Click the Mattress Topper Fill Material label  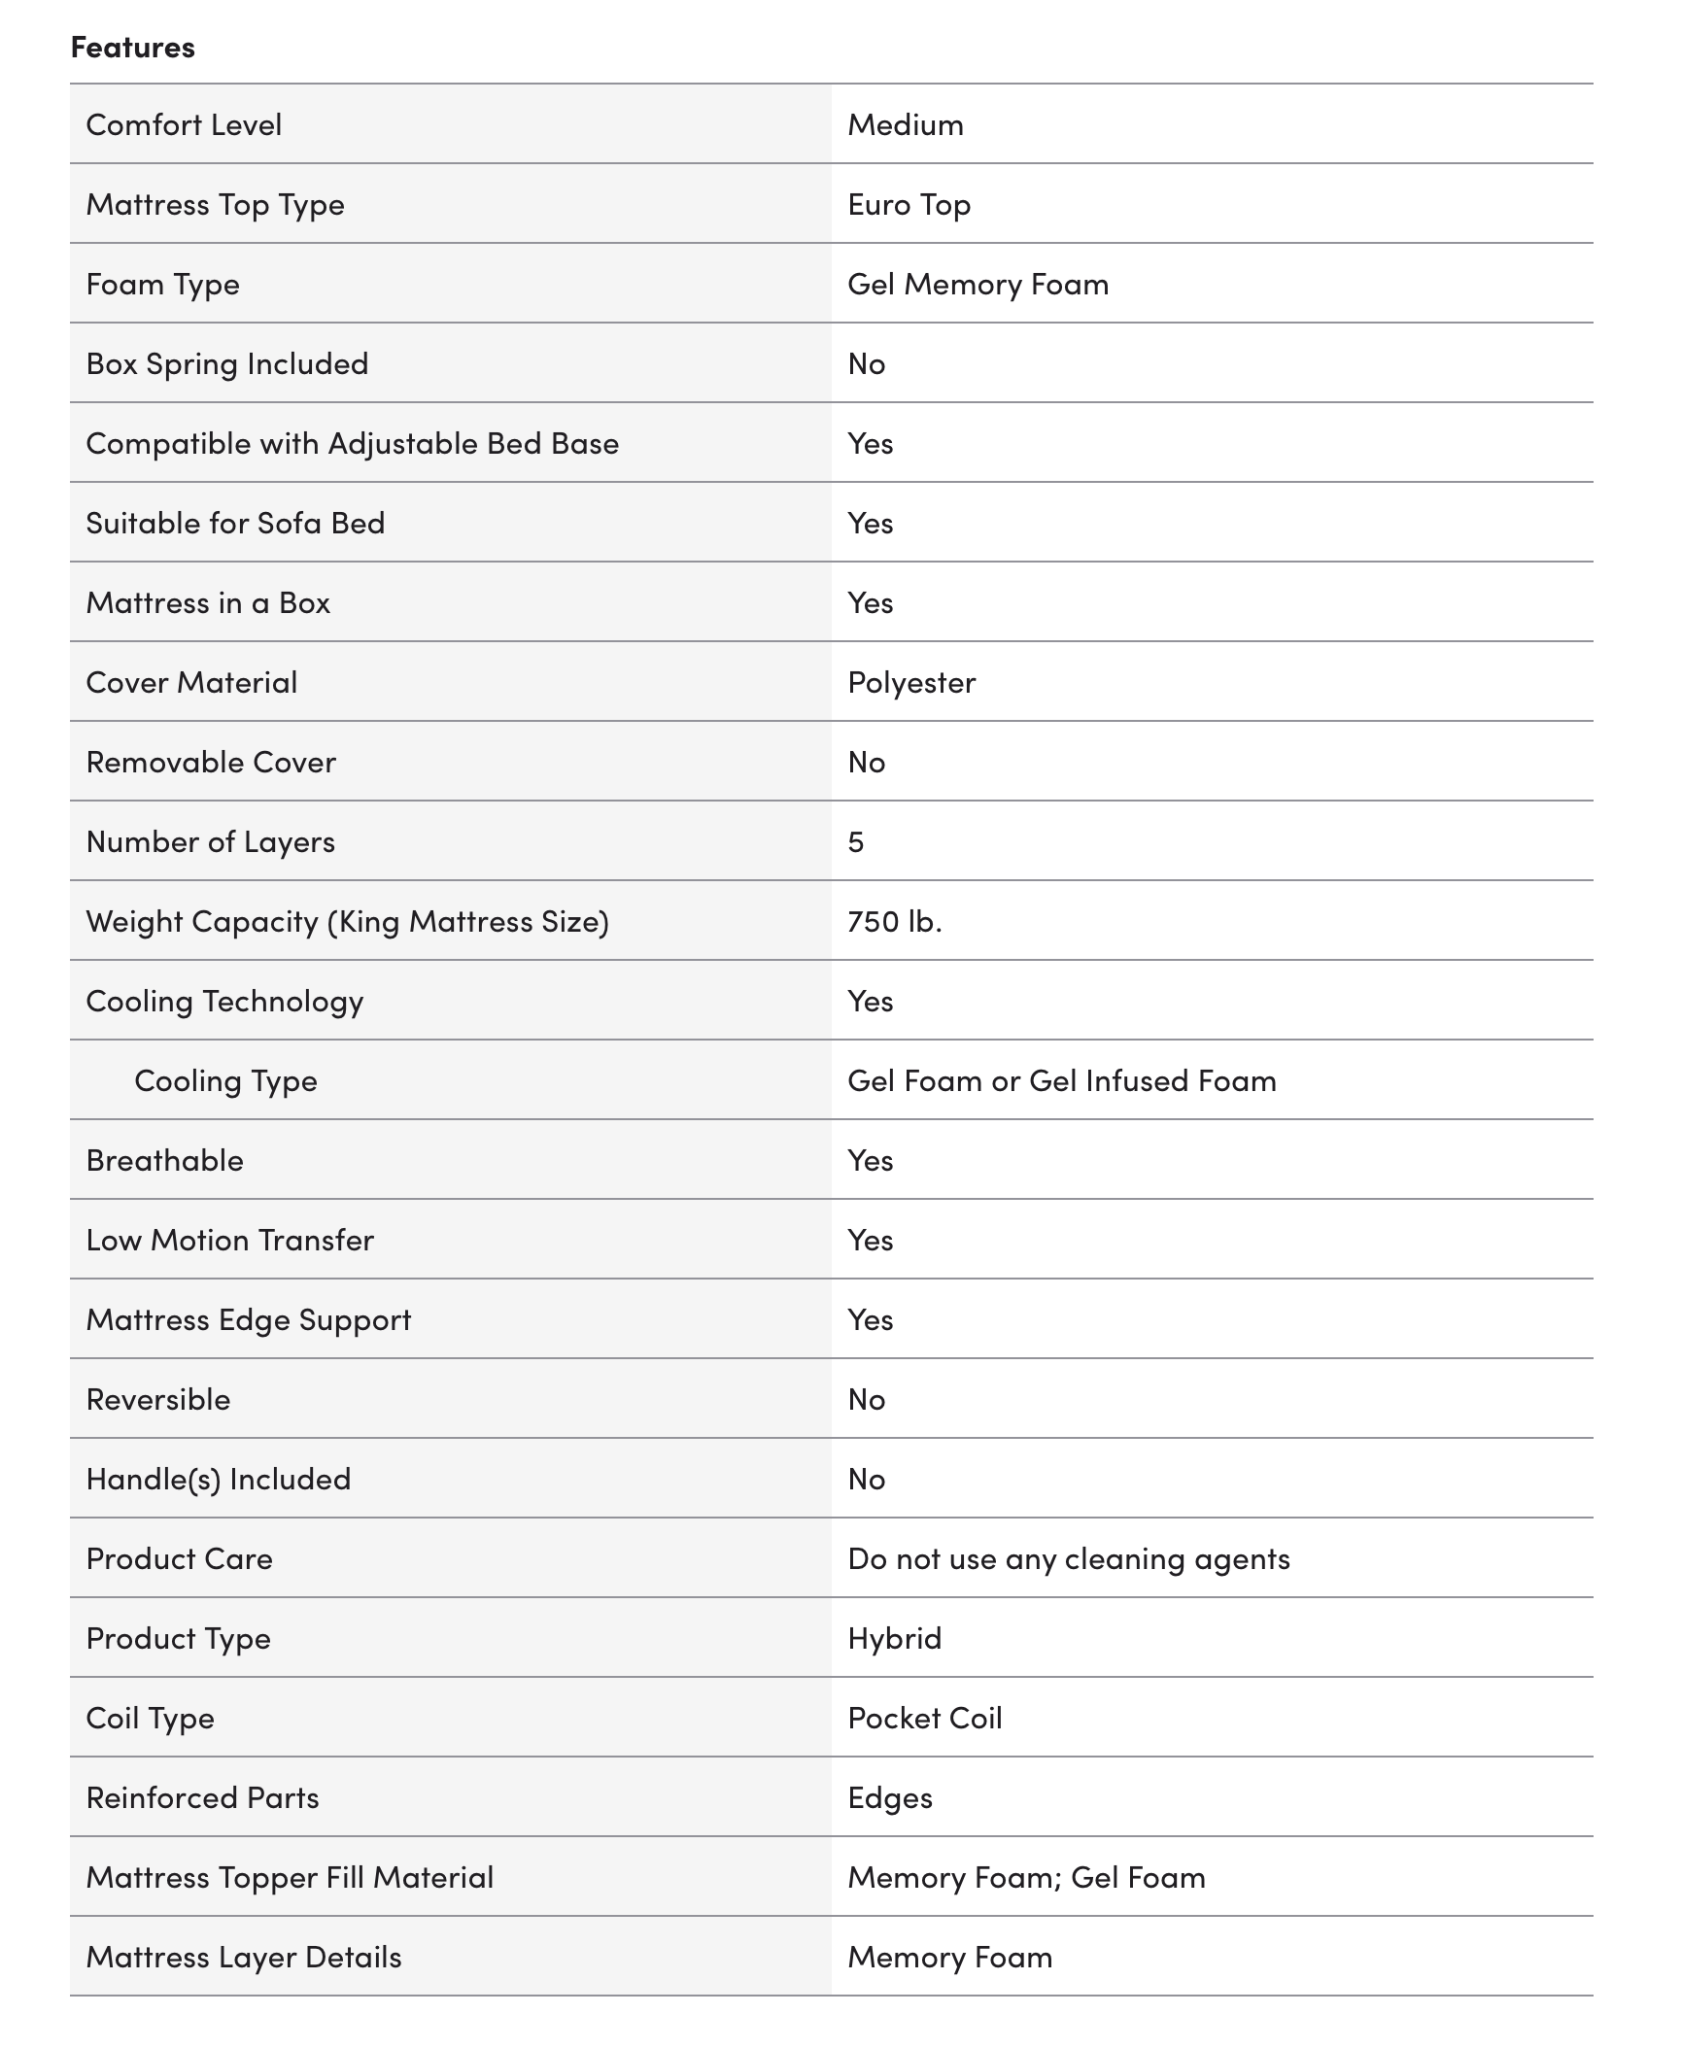point(290,1877)
